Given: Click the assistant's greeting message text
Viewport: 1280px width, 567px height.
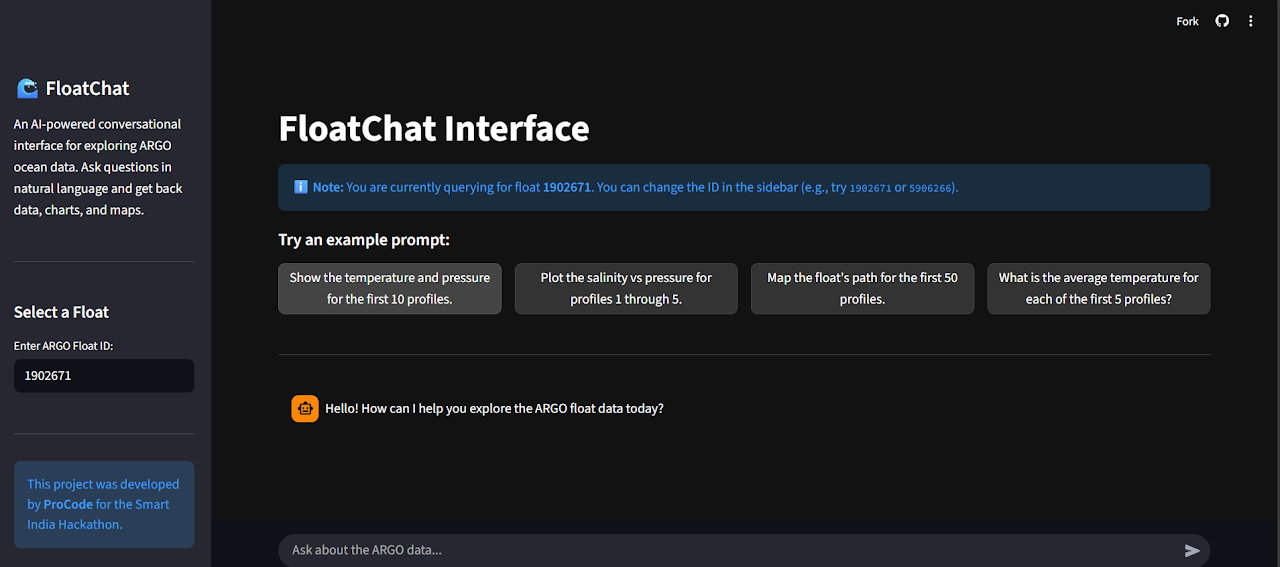Looking at the screenshot, I should coord(494,408).
